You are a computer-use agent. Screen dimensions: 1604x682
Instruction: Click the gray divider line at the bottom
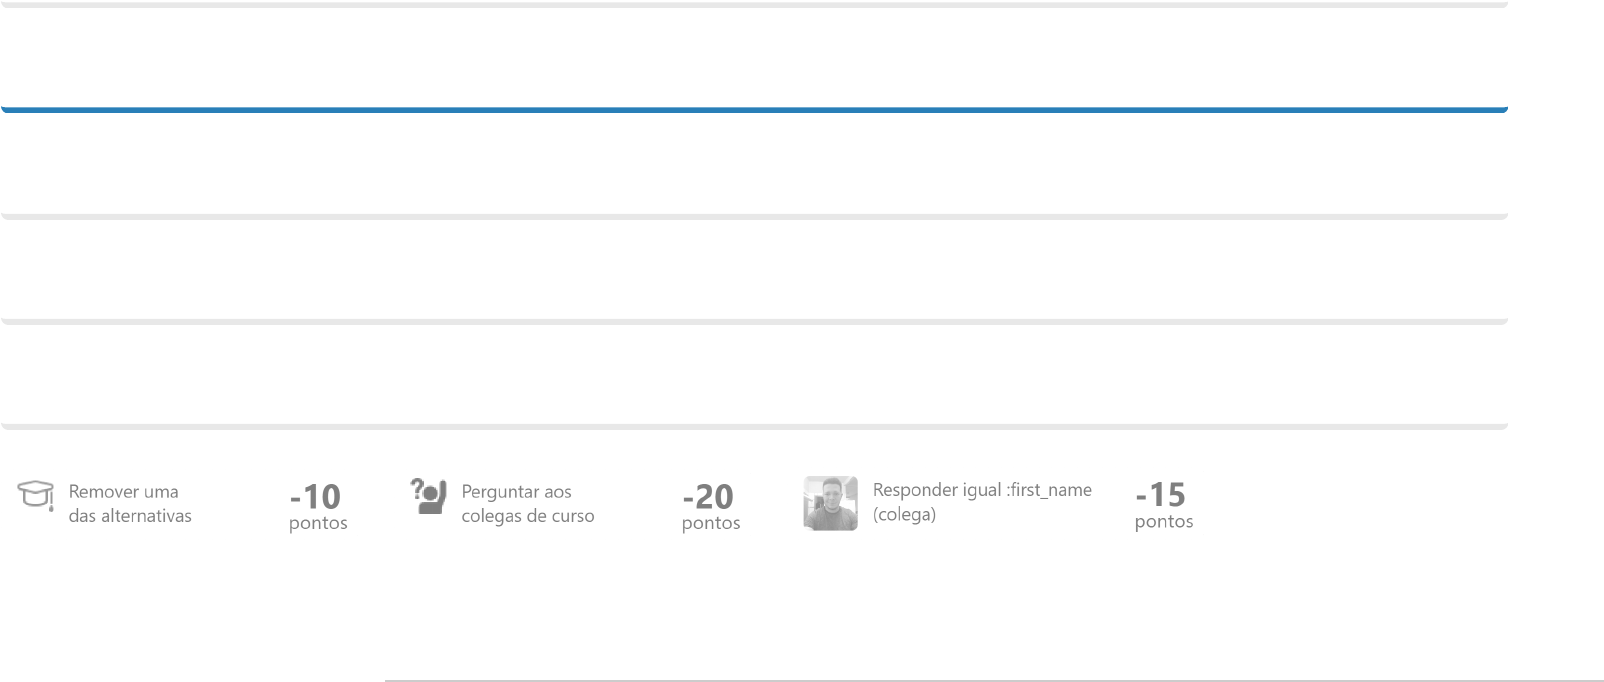pyautogui.click(x=994, y=680)
